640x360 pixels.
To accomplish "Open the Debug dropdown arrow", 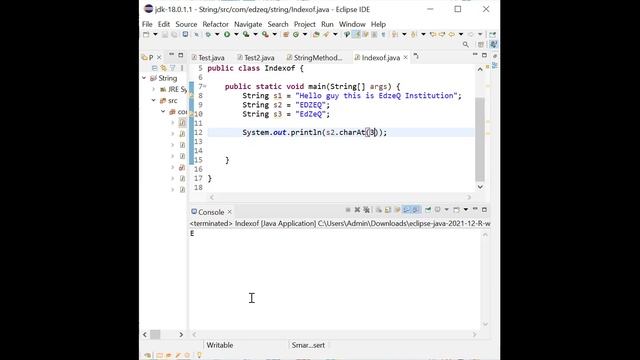I will [x=217, y=35].
